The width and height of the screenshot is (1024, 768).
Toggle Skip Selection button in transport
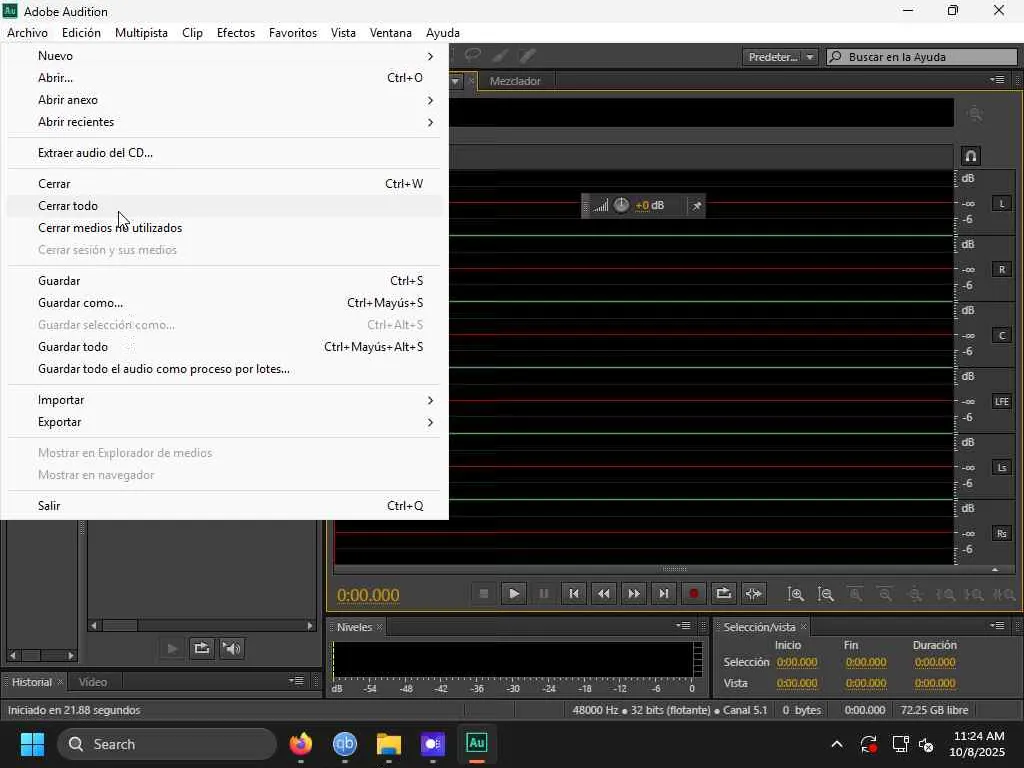tap(754, 594)
